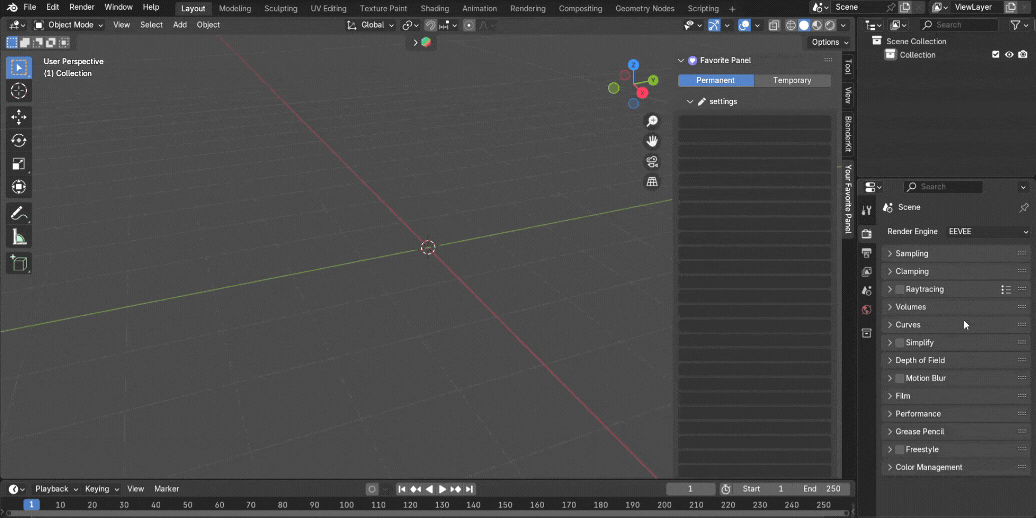Click the Blender logo menu icon
The width and height of the screenshot is (1036, 518).
(x=13, y=7)
